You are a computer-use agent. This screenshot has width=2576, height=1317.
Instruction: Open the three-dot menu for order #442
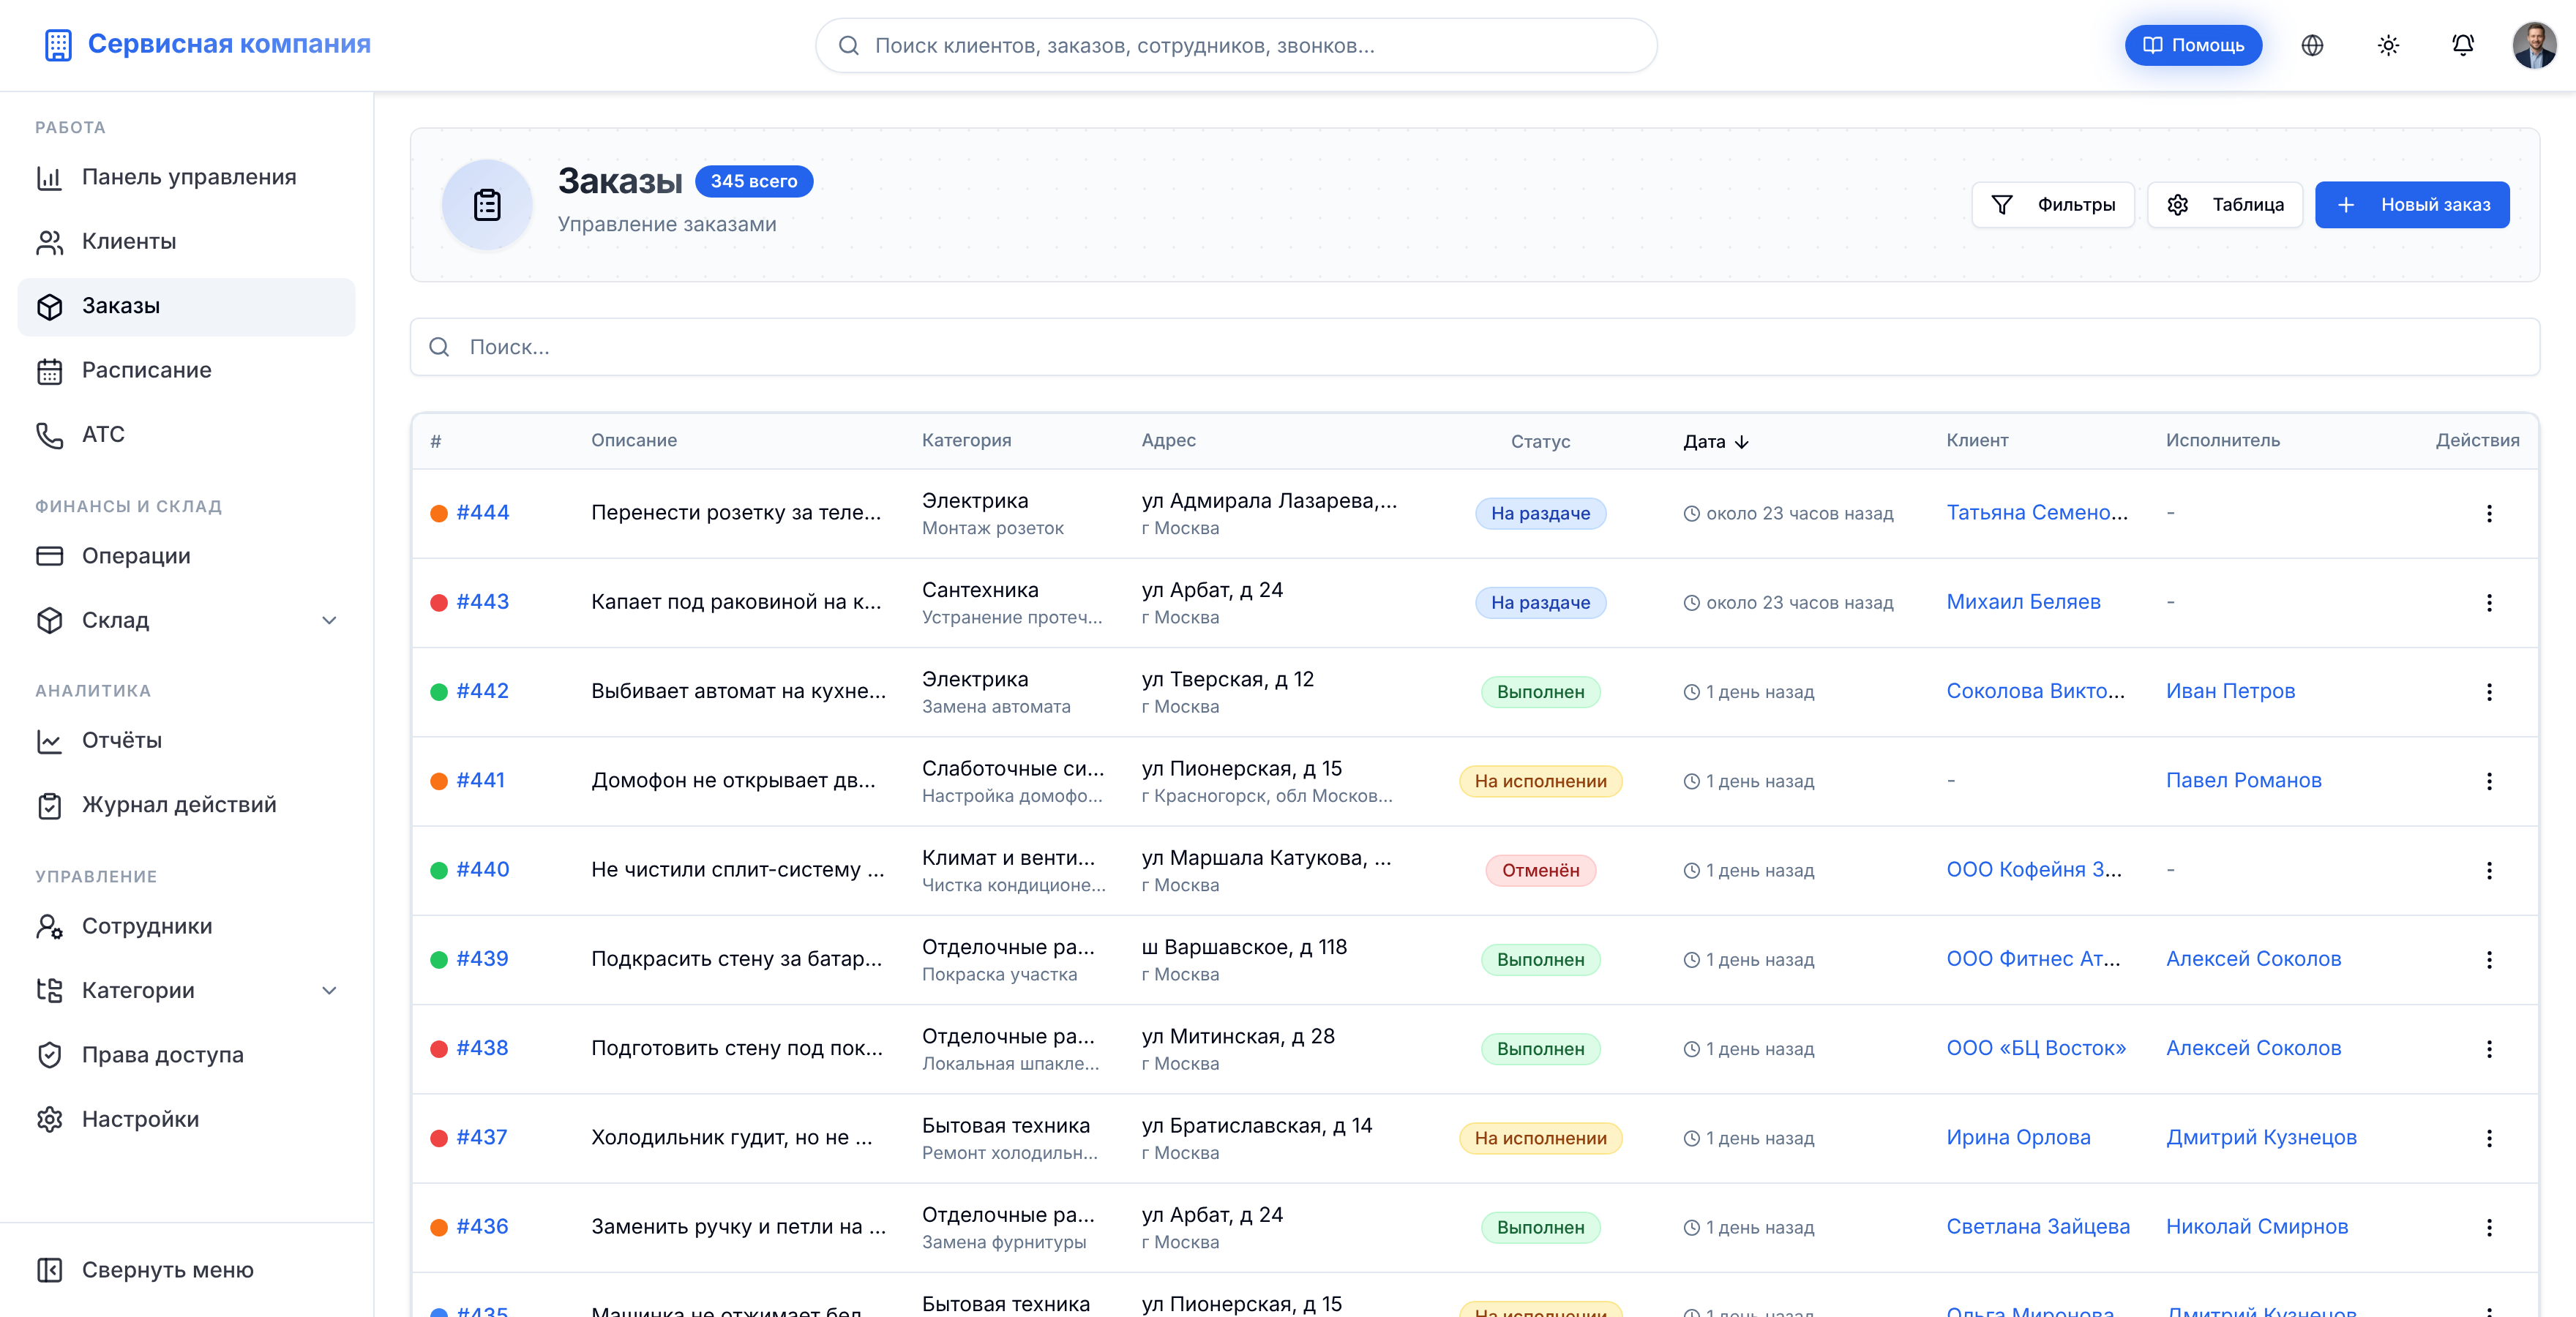[x=2489, y=692]
